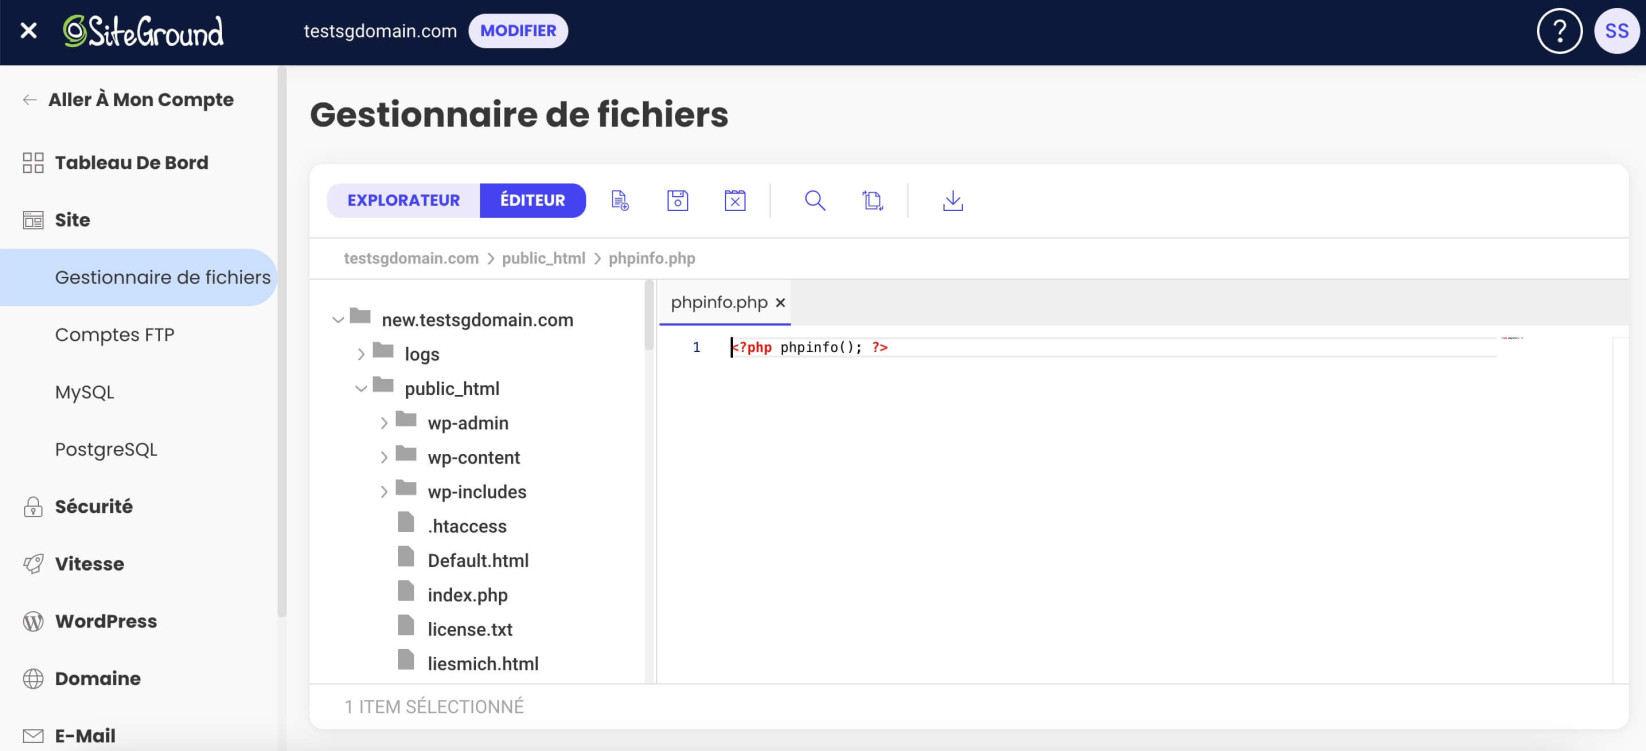Screen dimensions: 1646x751
Task: Click the file tree vertical scrollbar
Action: coord(649,316)
